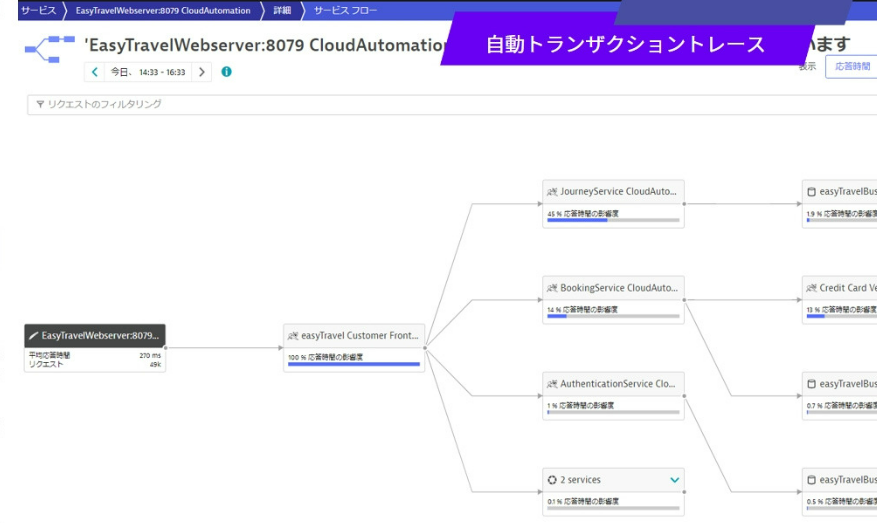Click Customer Frontend 100 % response bar

pos(353,364)
